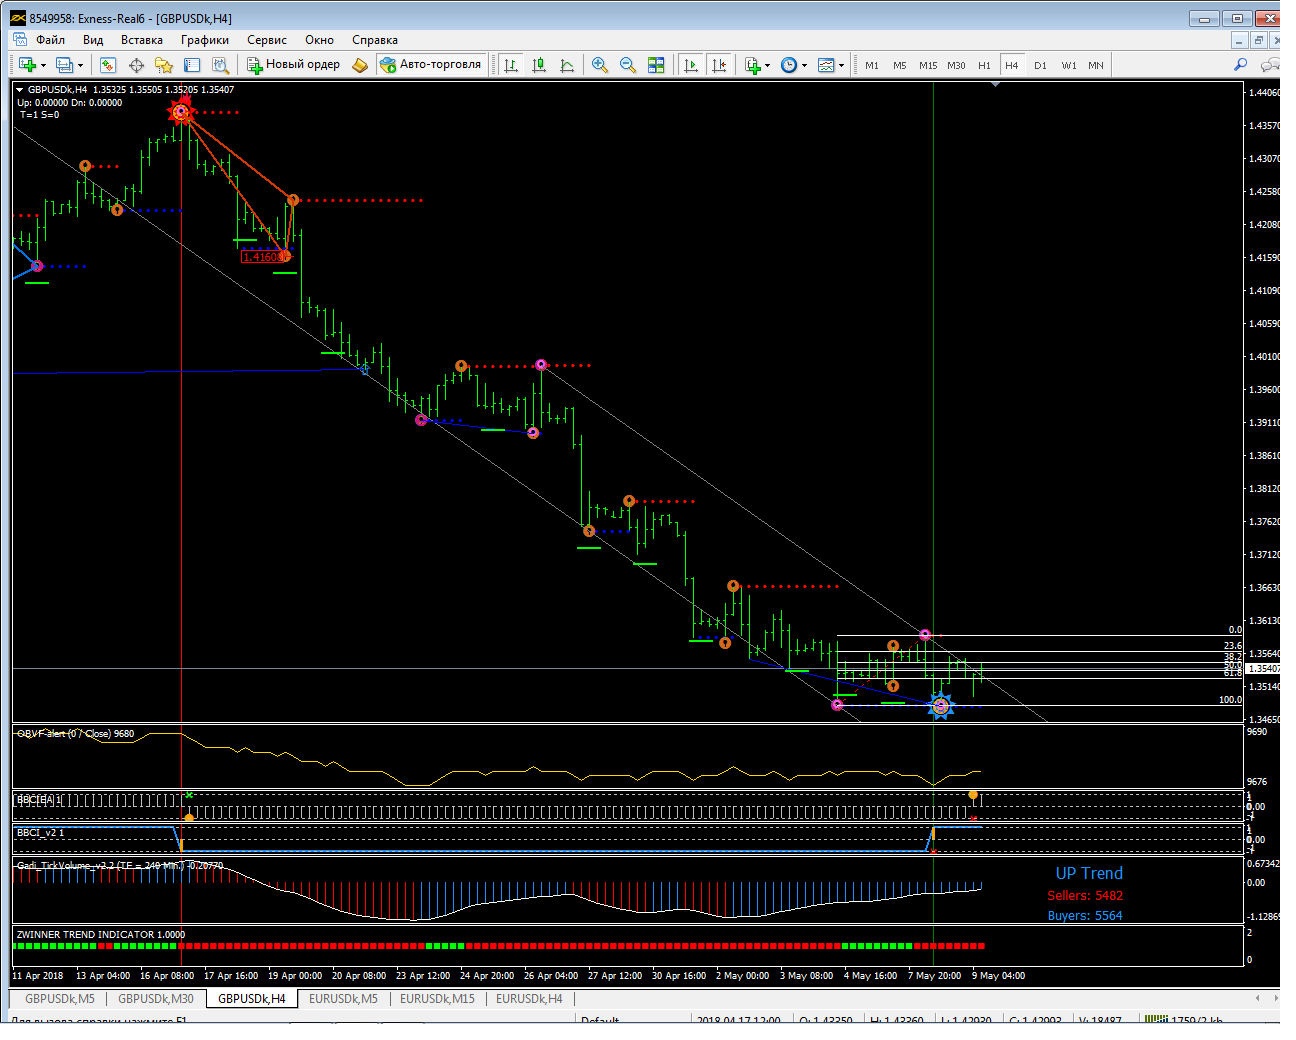Expand the new chart dropdown arrow
This screenshot has height=1040, width=1296.
pos(43,66)
